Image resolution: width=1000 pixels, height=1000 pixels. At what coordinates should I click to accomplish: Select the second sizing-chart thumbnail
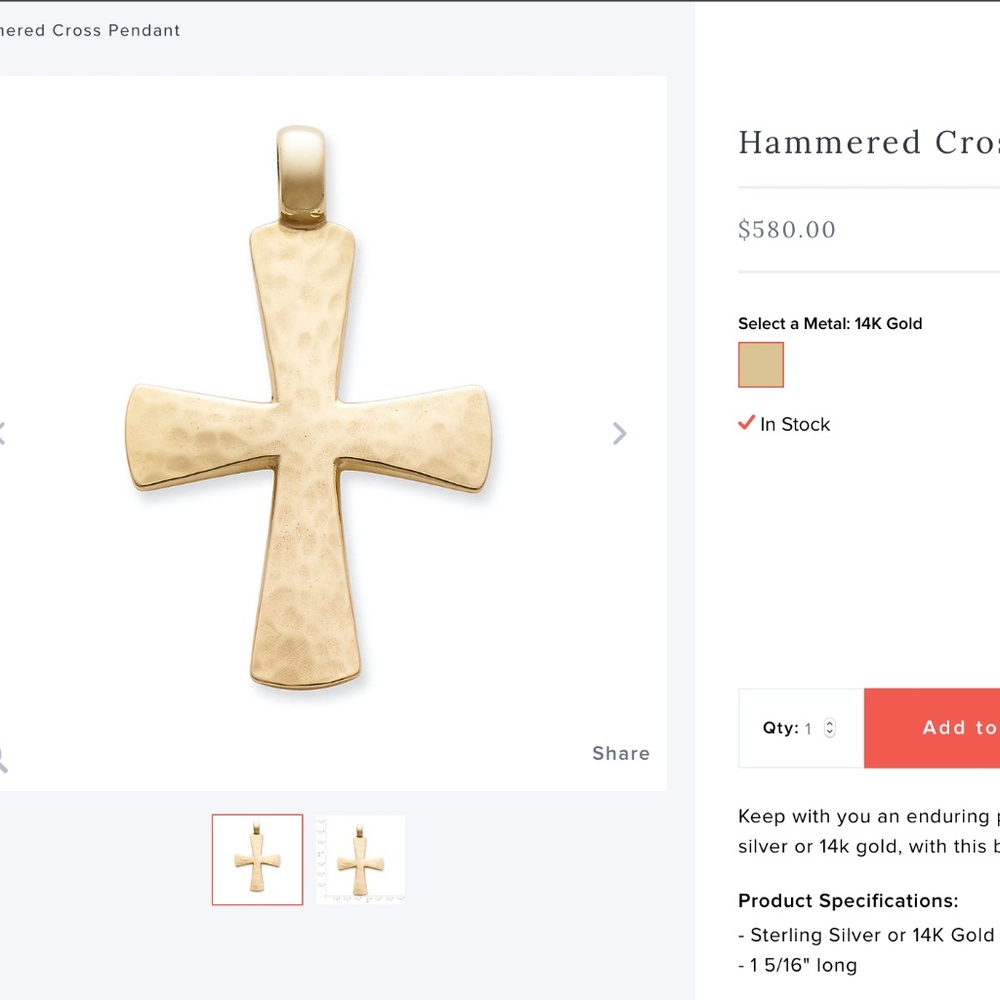point(360,860)
